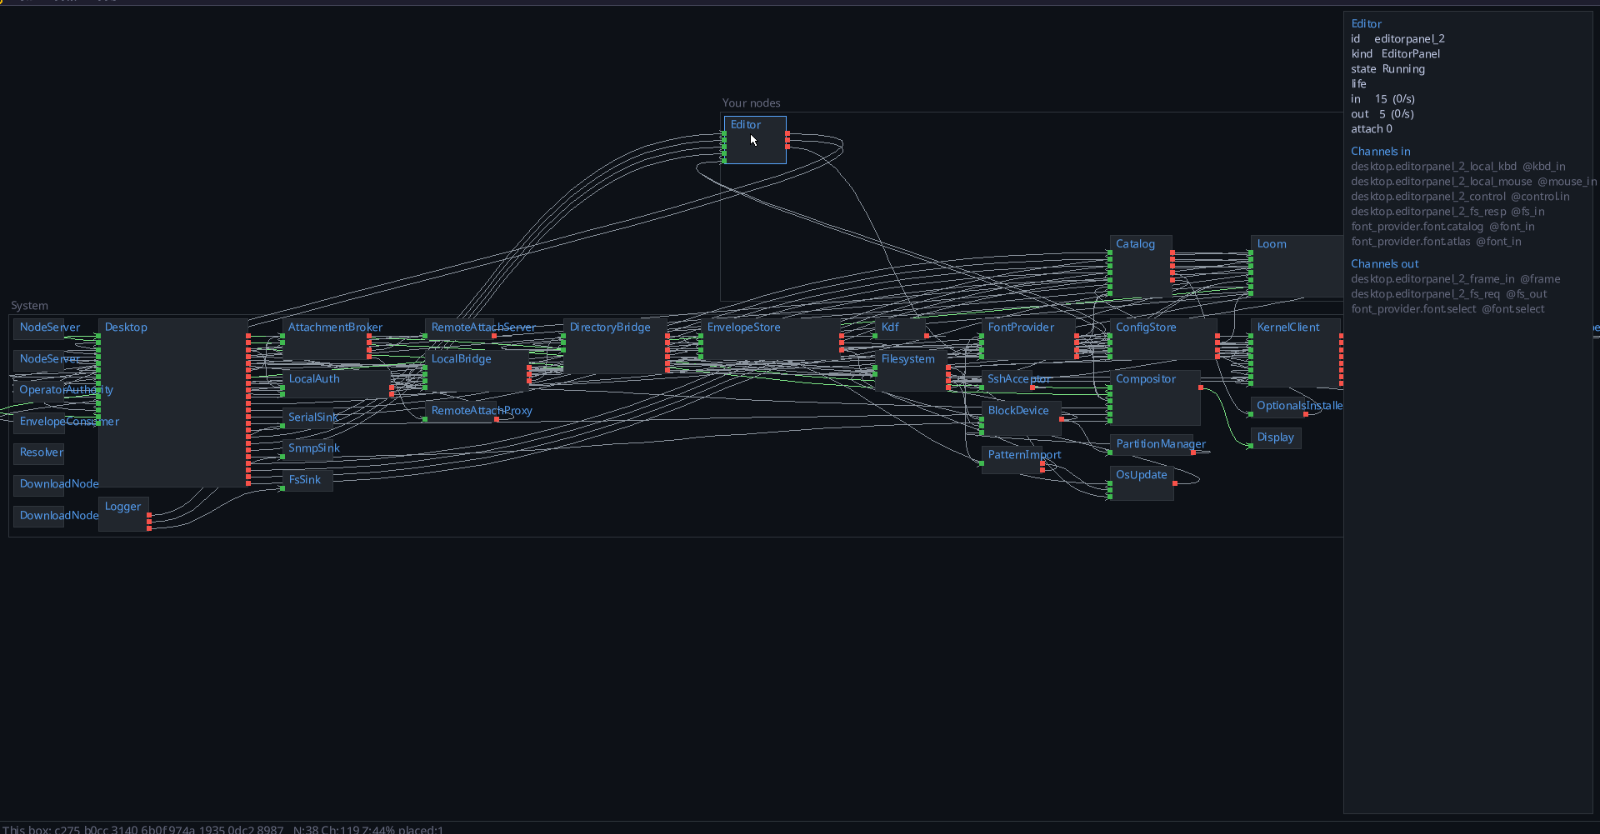Select the Desktop node

tap(173, 403)
